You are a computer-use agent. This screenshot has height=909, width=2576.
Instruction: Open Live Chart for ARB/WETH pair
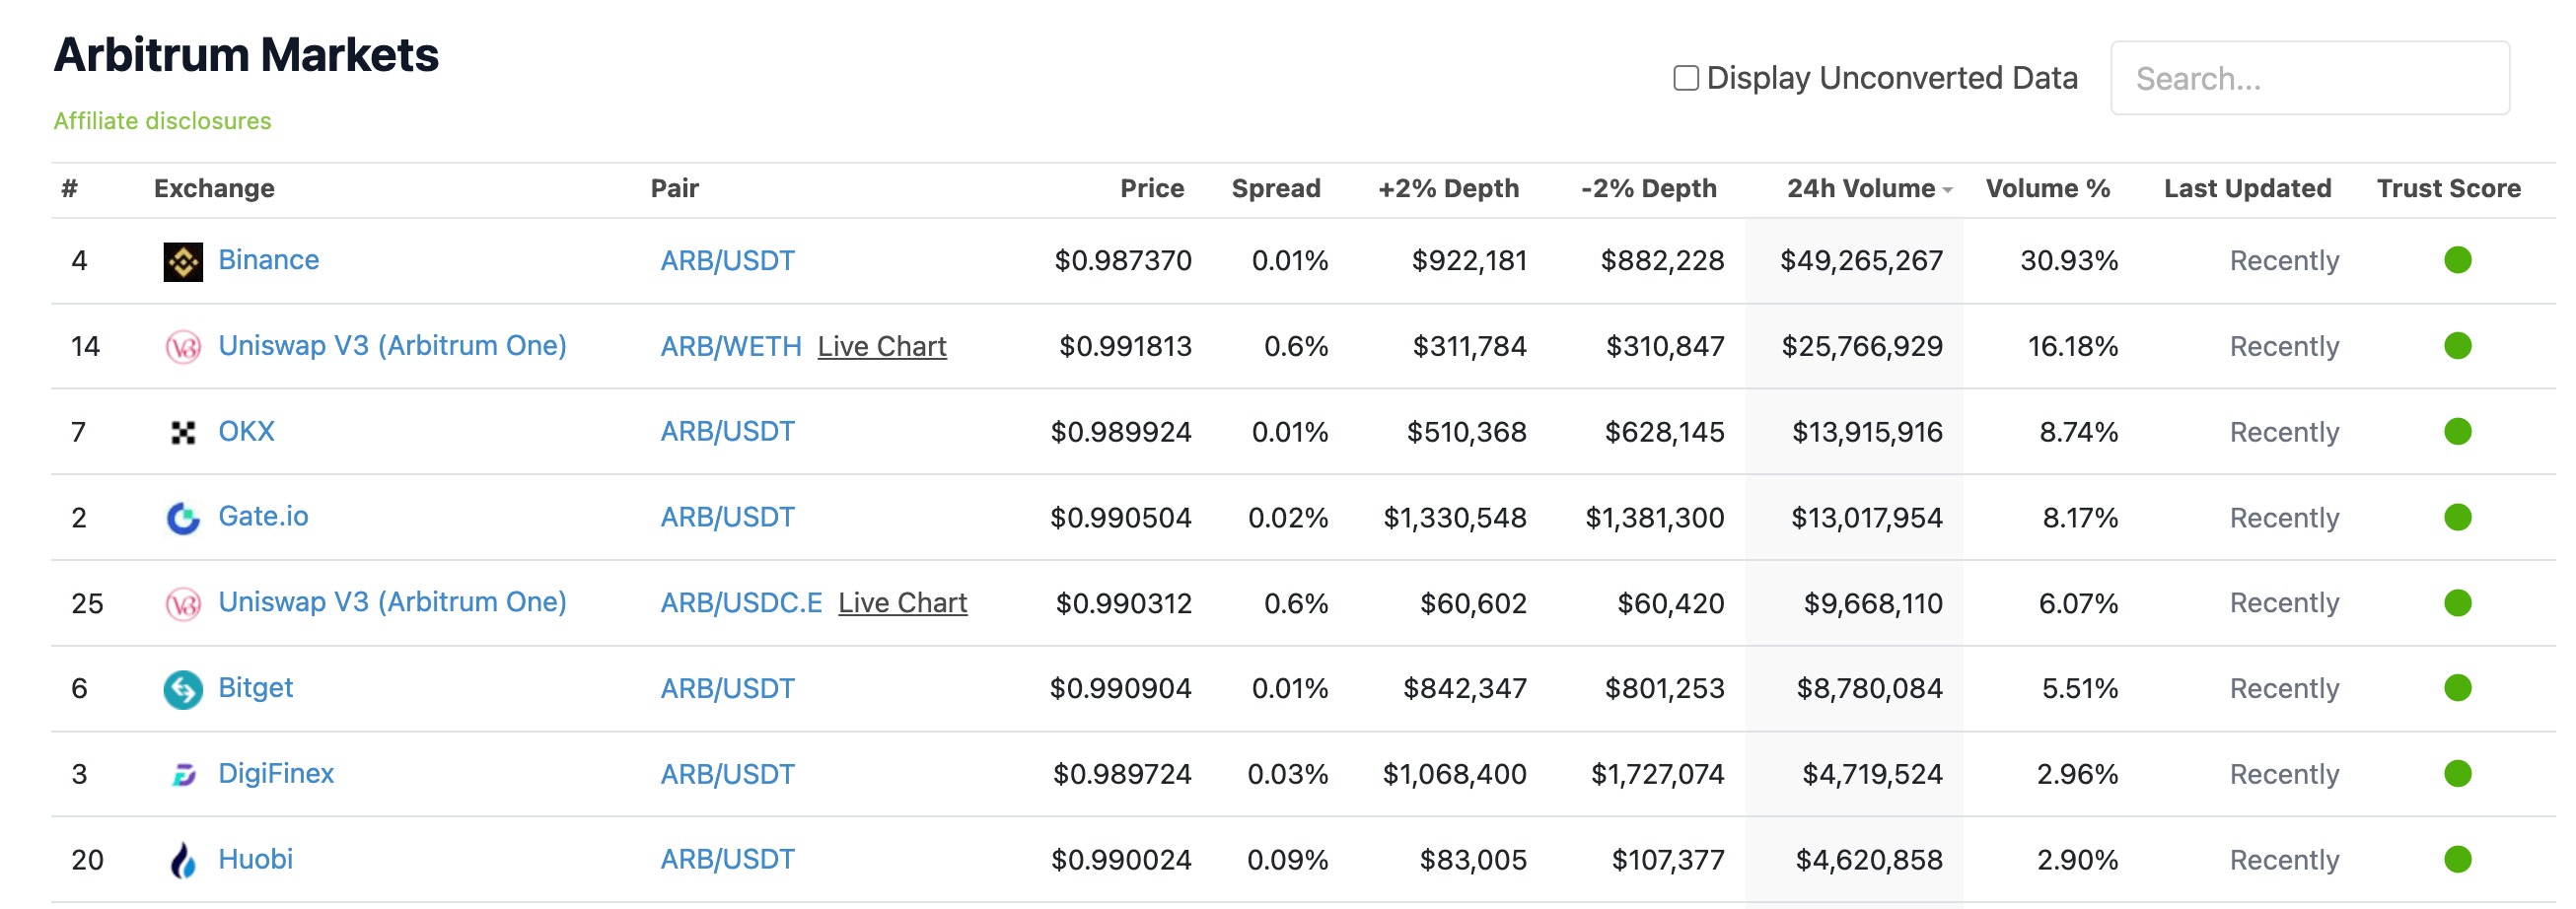(881, 347)
